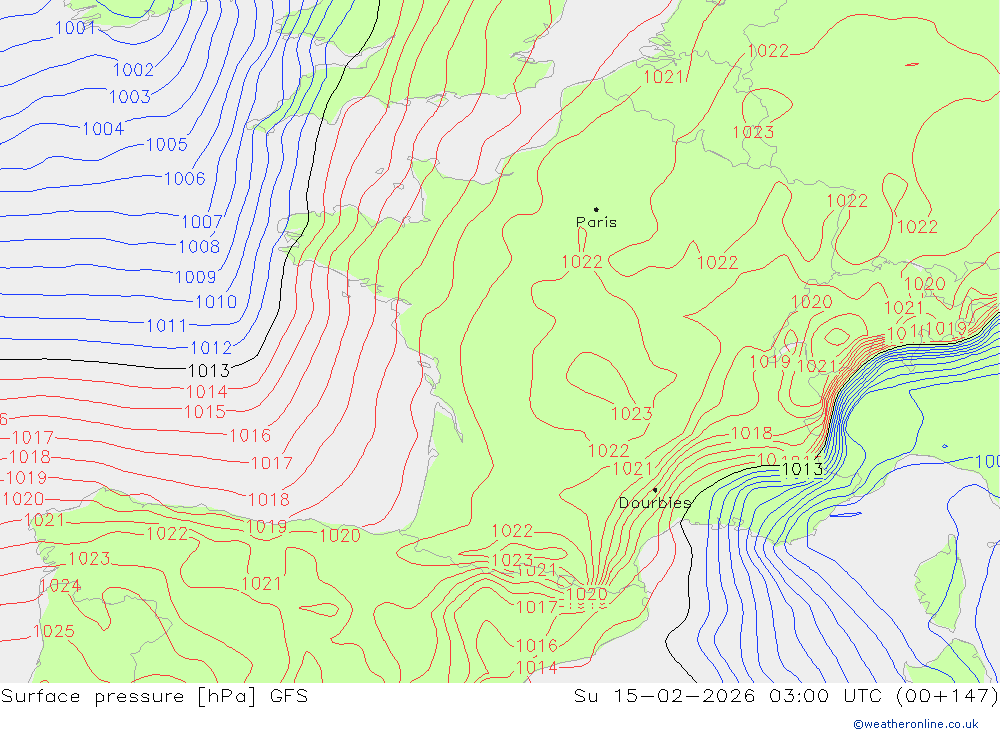
Task: Click the red 1018 label near the Alps
Action: click(751, 434)
